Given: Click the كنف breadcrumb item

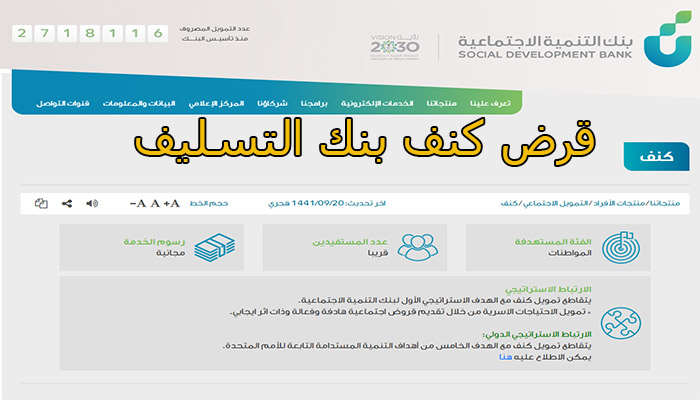Looking at the screenshot, I should pos(509,203).
